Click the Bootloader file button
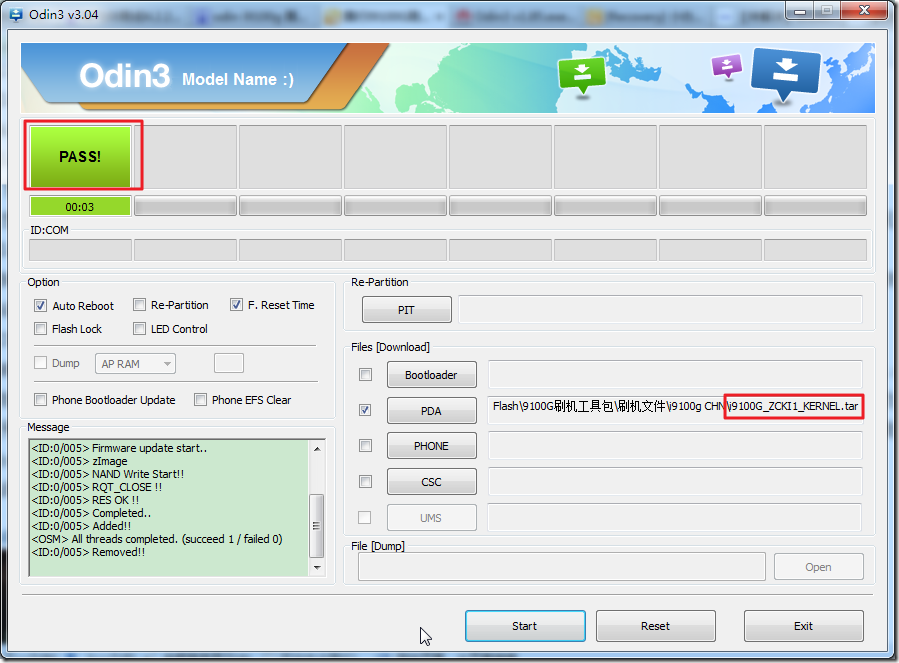Image resolution: width=899 pixels, height=663 pixels. (x=431, y=375)
